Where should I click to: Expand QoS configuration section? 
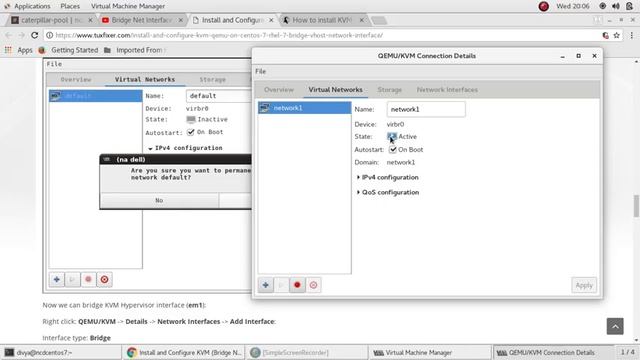tap(388, 192)
